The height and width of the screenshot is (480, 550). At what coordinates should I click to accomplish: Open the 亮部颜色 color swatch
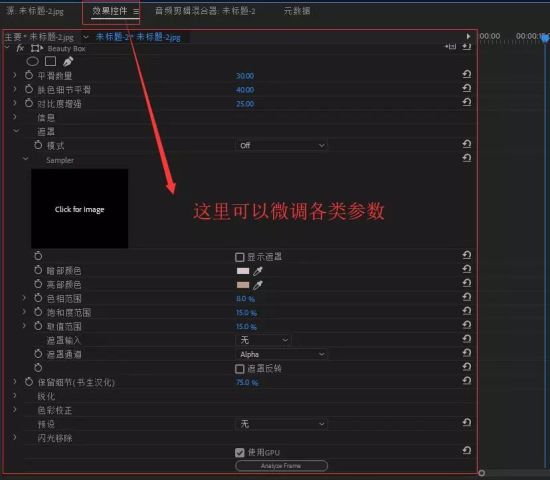tap(243, 285)
